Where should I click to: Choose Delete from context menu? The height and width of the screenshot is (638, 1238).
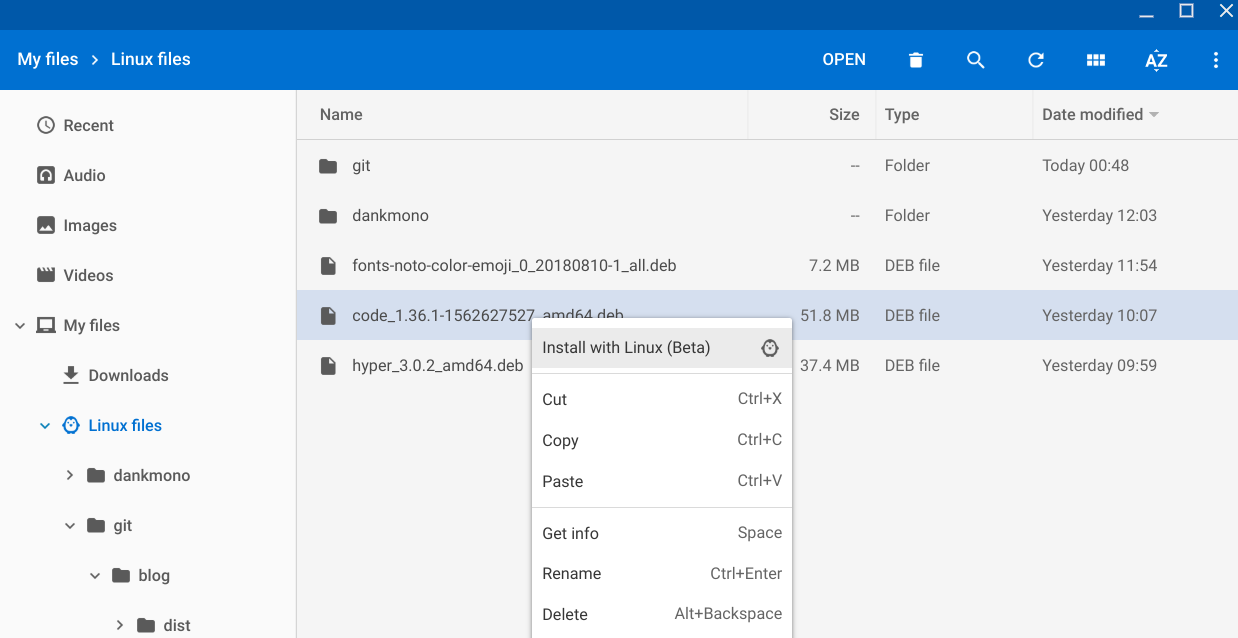[662, 614]
